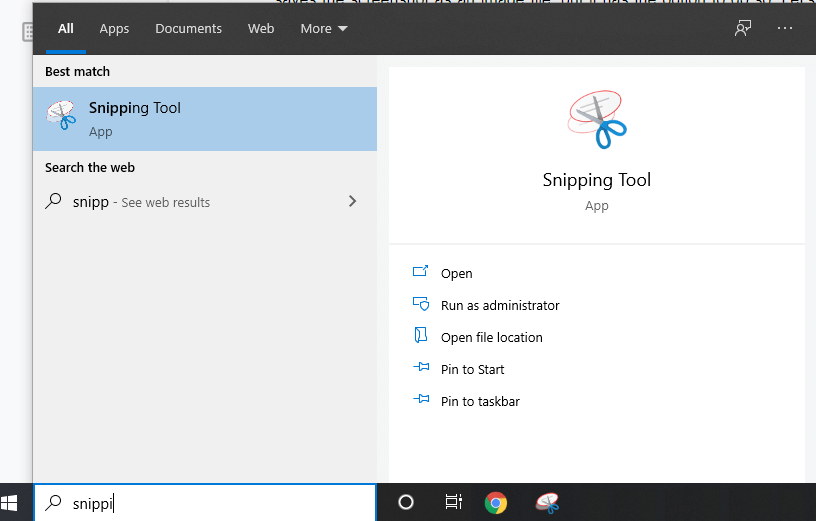Click Open file location

click(492, 338)
